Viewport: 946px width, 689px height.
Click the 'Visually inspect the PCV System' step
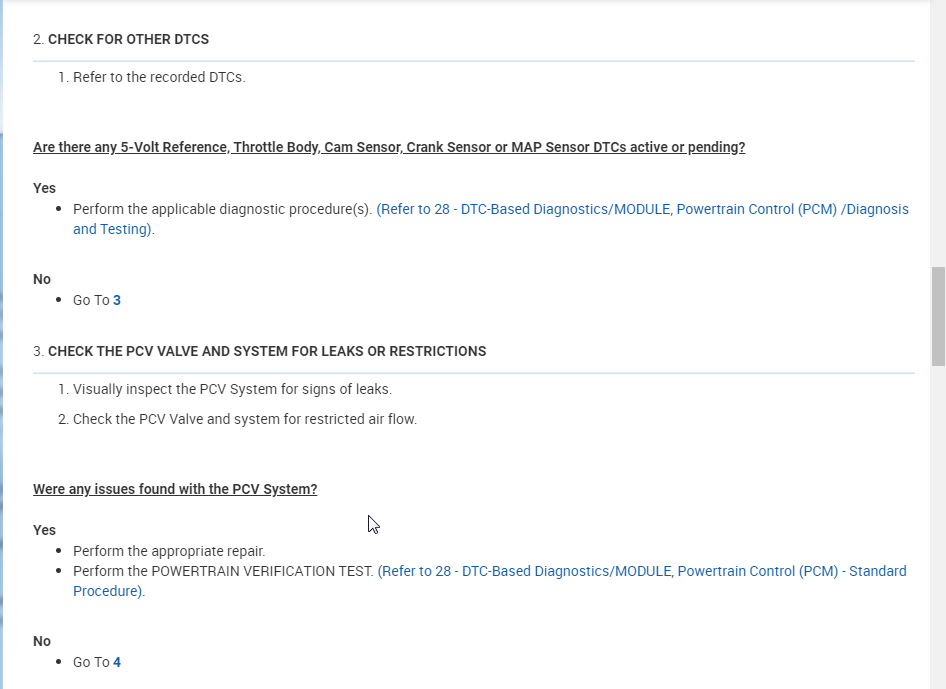232,389
